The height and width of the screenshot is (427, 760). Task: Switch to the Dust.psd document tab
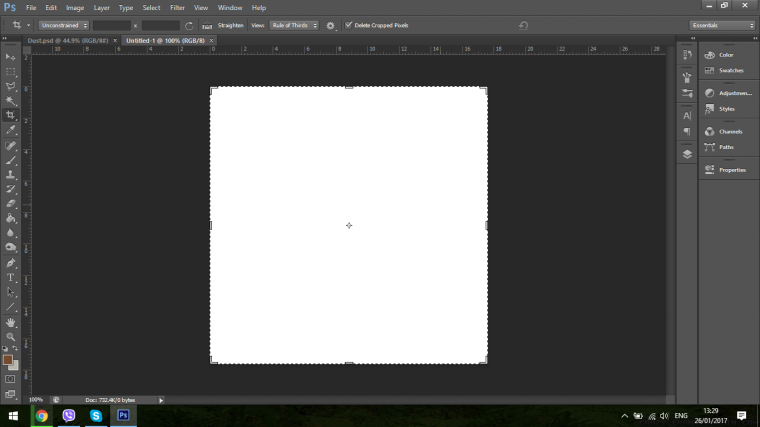coord(68,41)
